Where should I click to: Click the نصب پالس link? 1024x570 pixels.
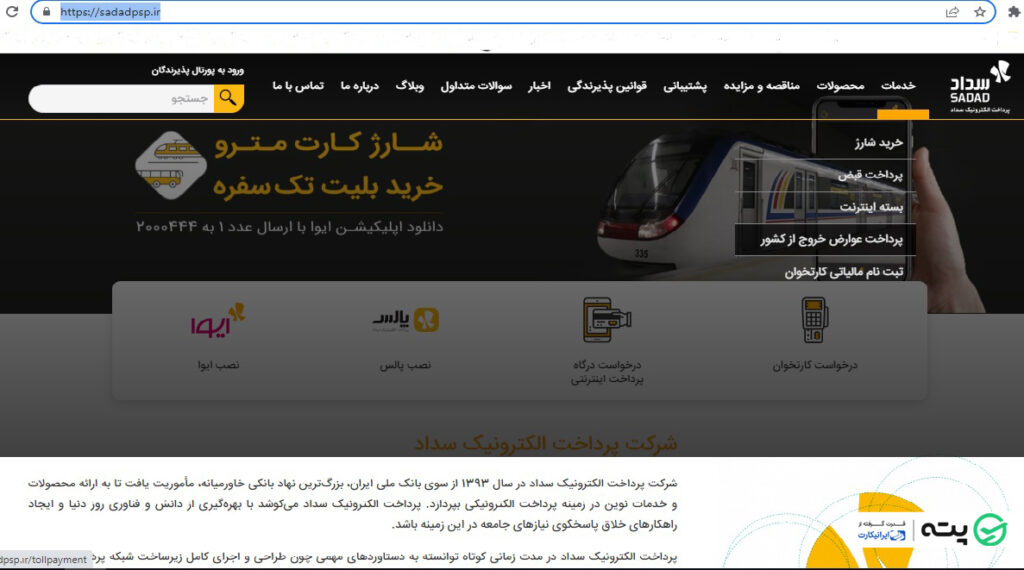pos(405,365)
